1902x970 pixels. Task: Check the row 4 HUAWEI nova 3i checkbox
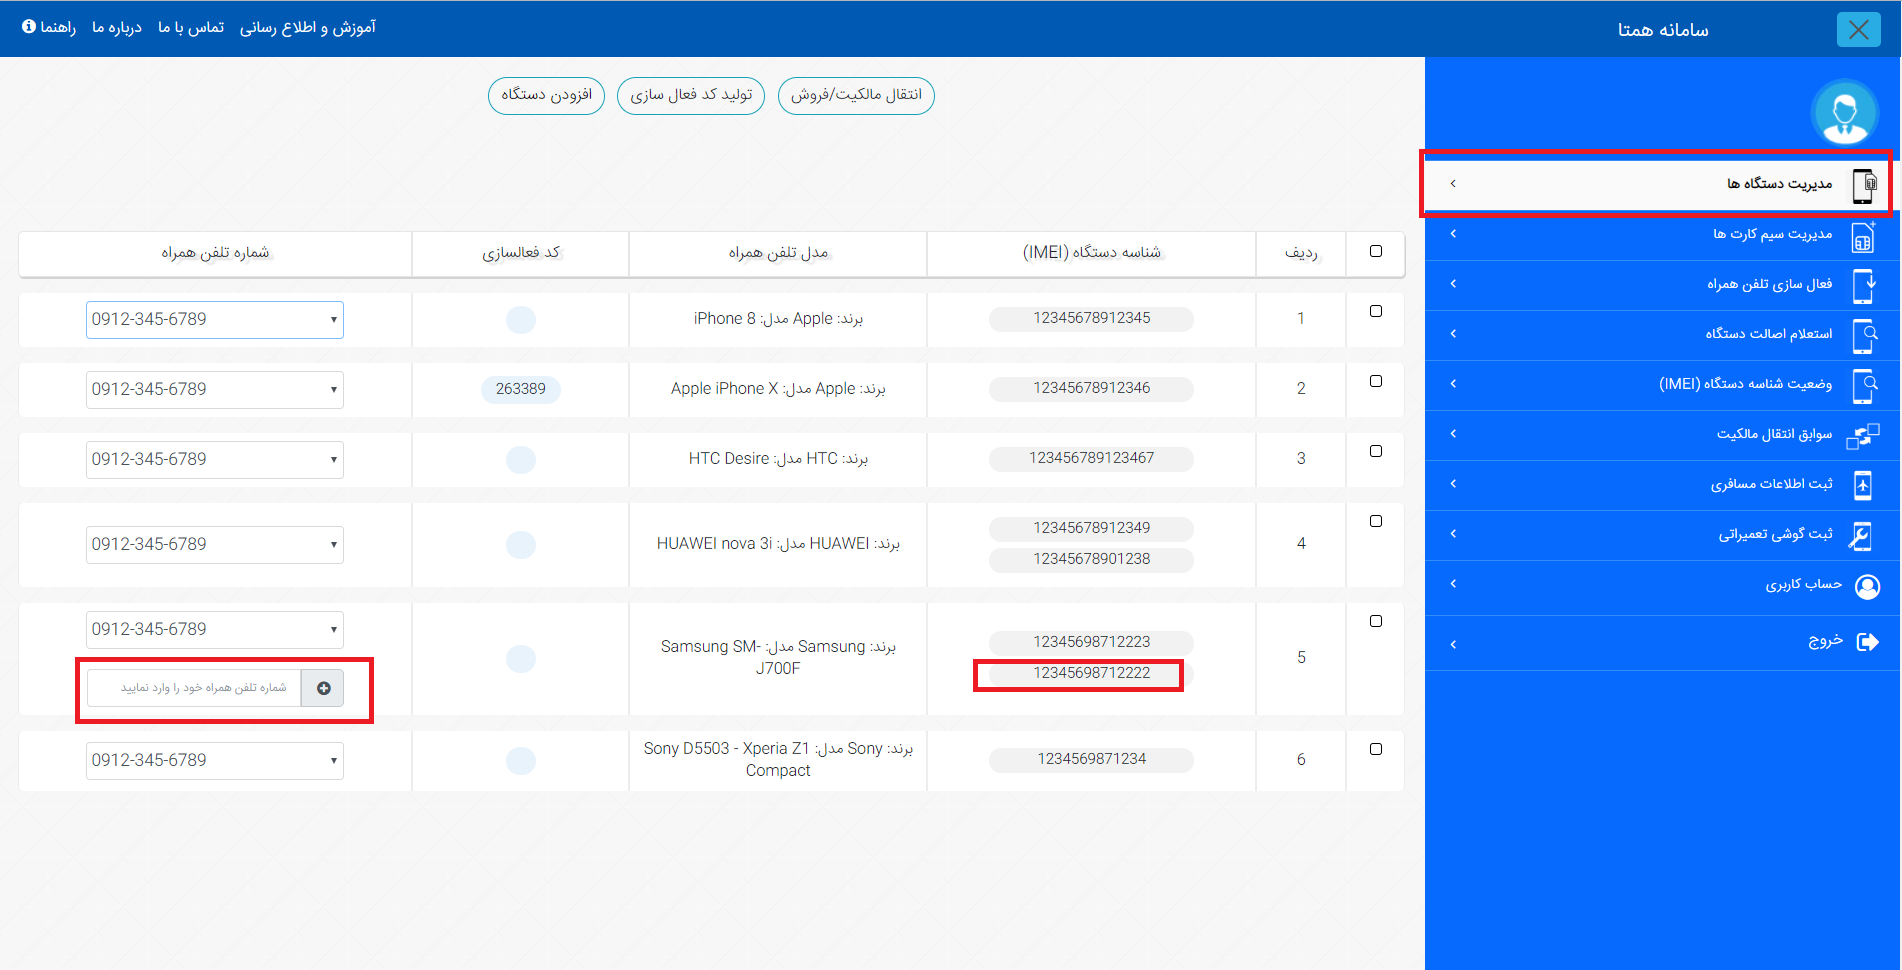(1376, 521)
